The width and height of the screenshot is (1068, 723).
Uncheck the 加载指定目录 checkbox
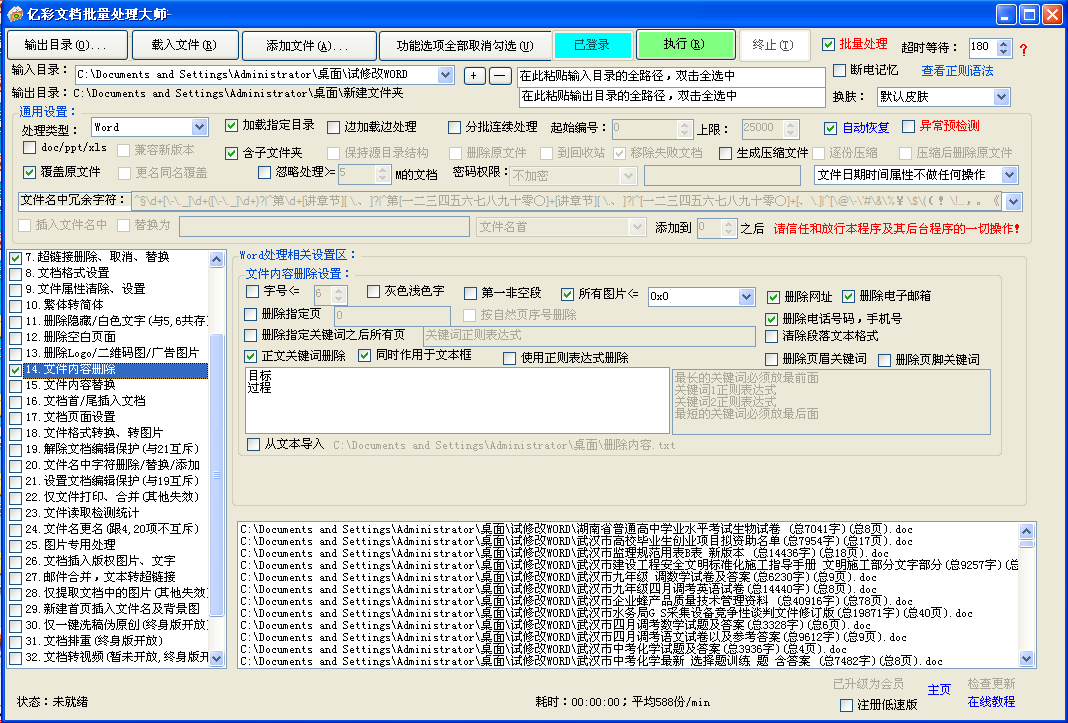232,125
